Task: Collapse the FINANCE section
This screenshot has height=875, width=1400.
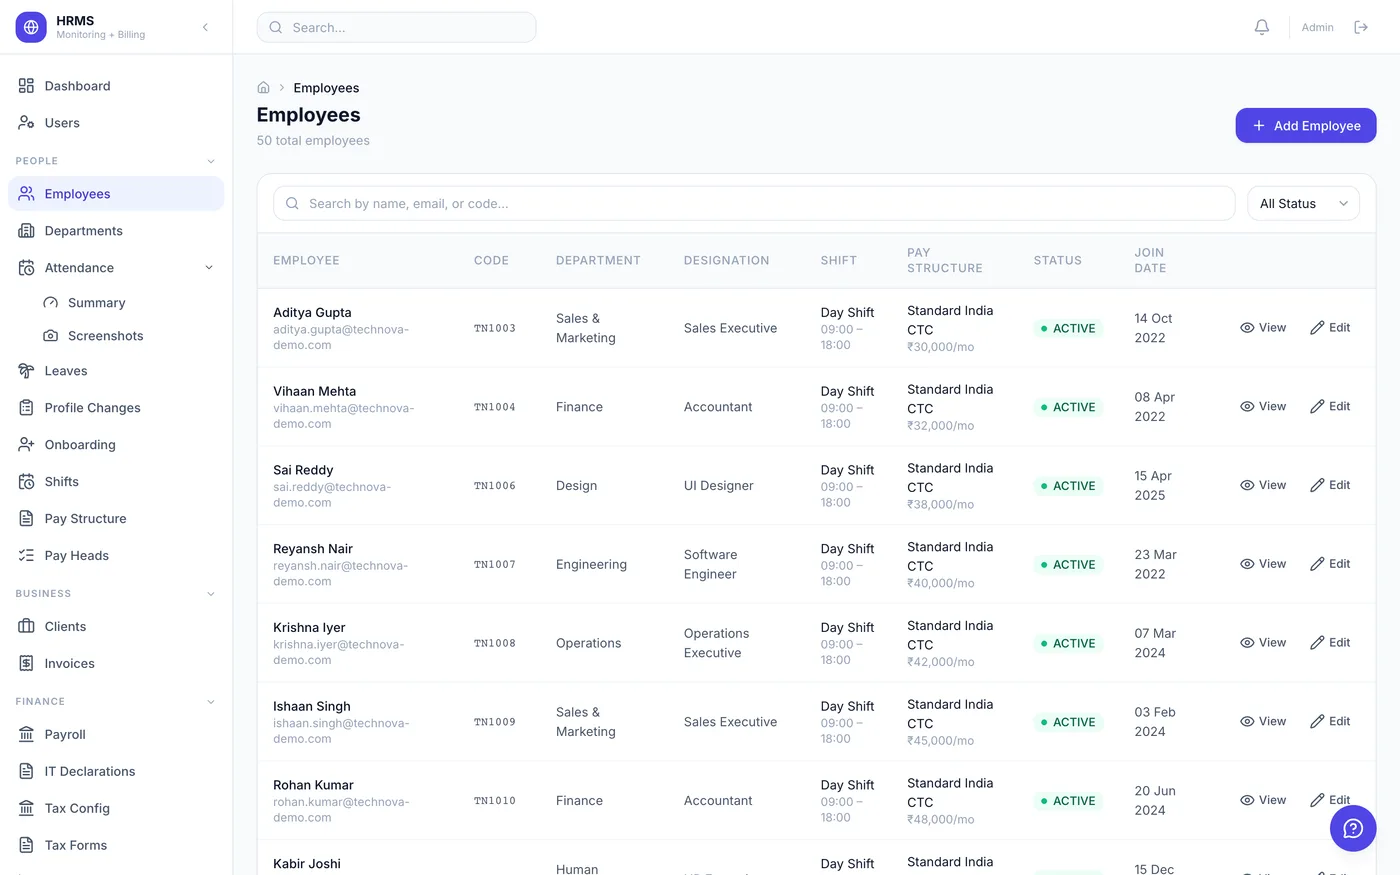Action: (x=211, y=702)
